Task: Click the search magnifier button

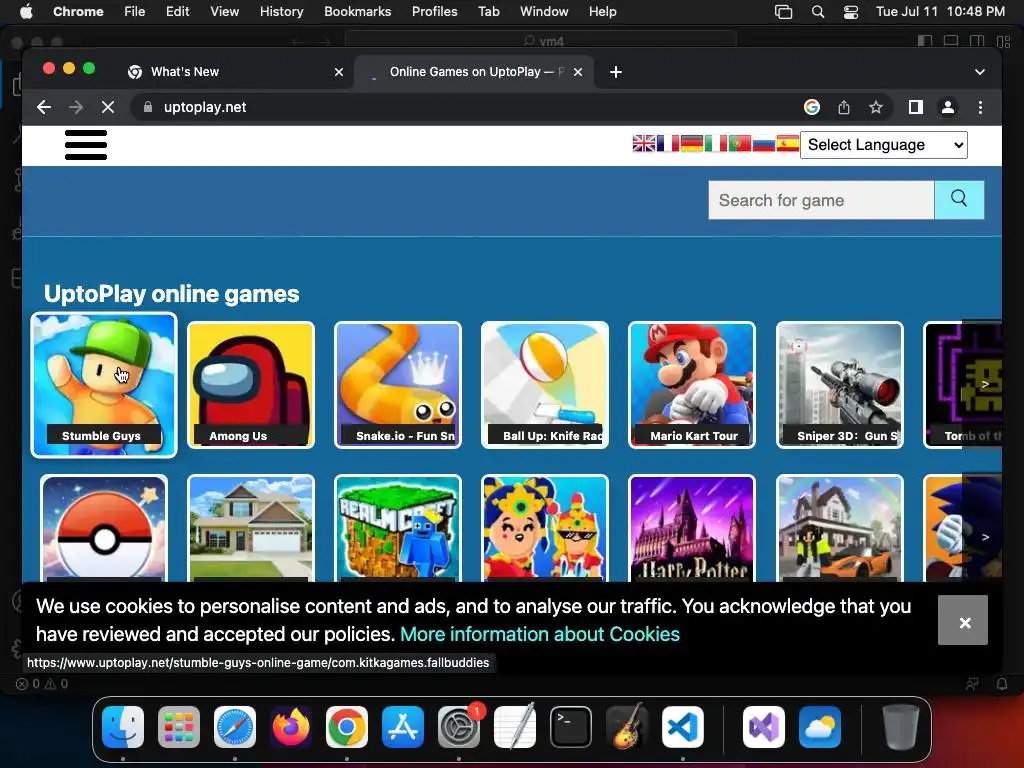Action: pos(959,200)
